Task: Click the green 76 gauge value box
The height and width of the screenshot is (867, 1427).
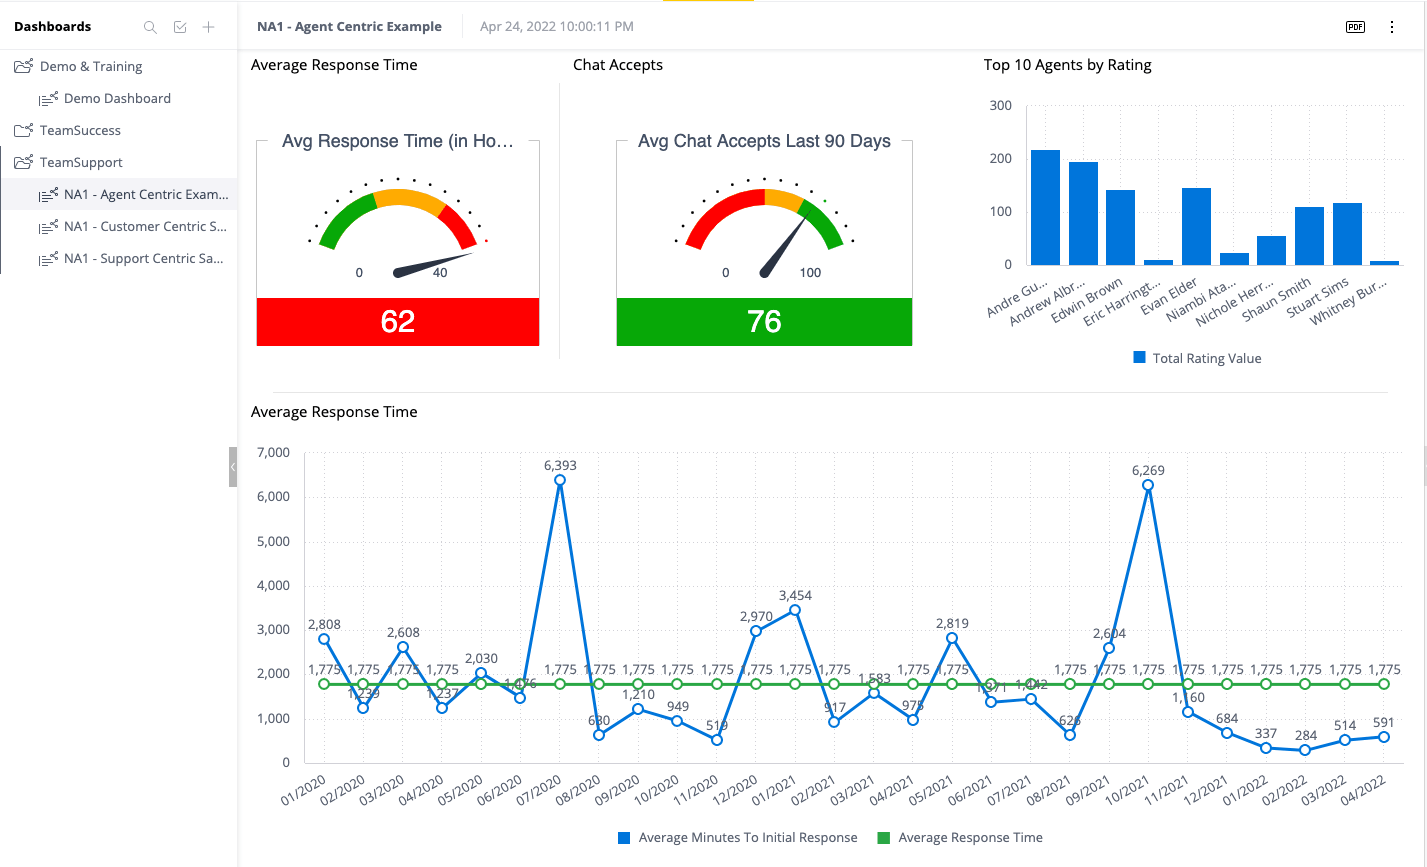Action: [764, 322]
